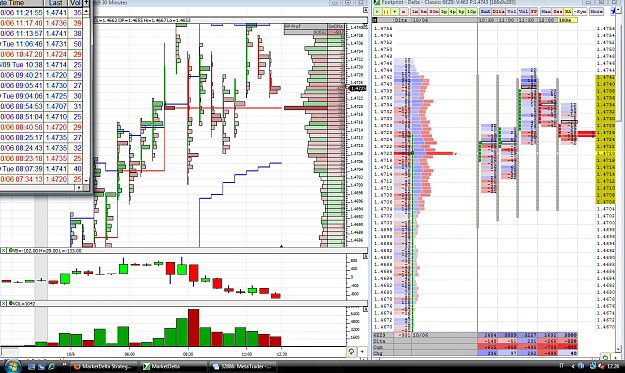625x373 pixels.
Task: Sort trade list by Vol column header
Action: [75, 3]
